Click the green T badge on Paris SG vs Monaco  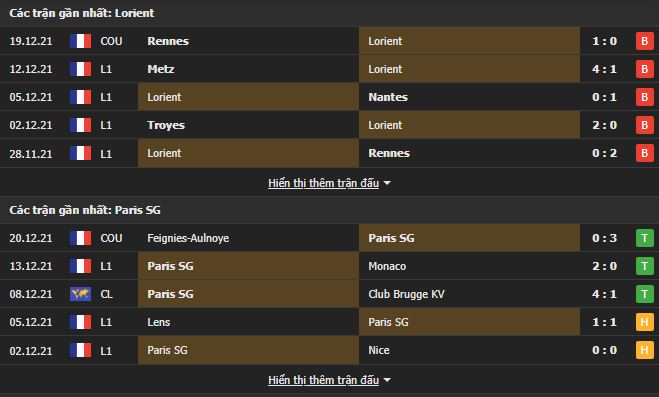[644, 266]
